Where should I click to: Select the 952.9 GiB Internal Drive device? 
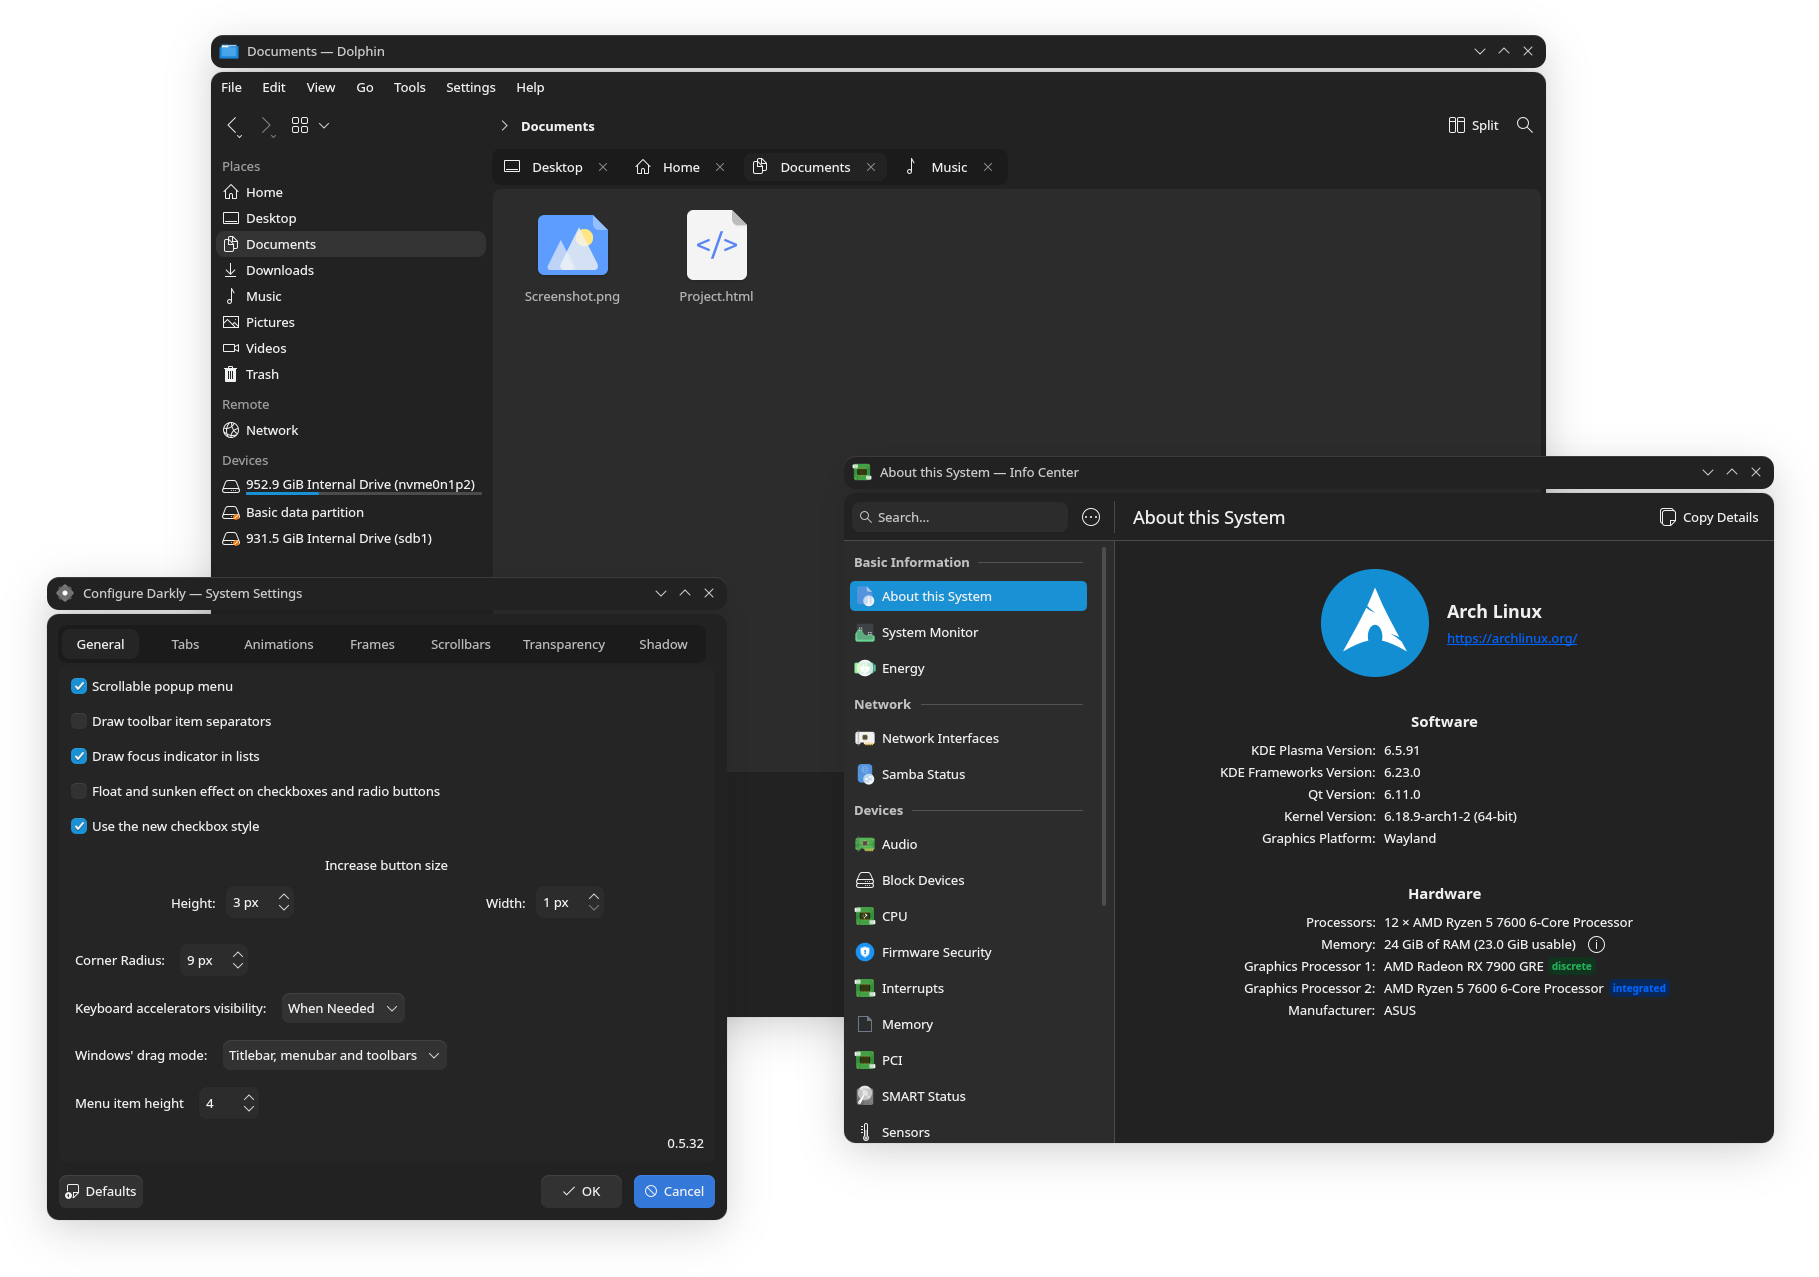pyautogui.click(x=351, y=485)
